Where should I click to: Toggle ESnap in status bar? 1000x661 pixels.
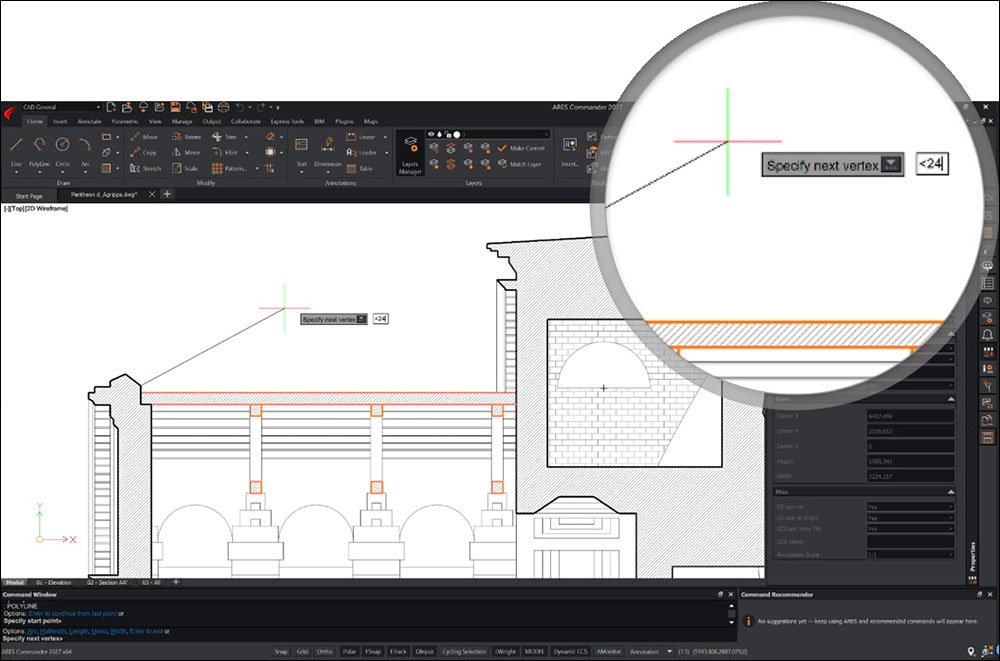[372, 651]
